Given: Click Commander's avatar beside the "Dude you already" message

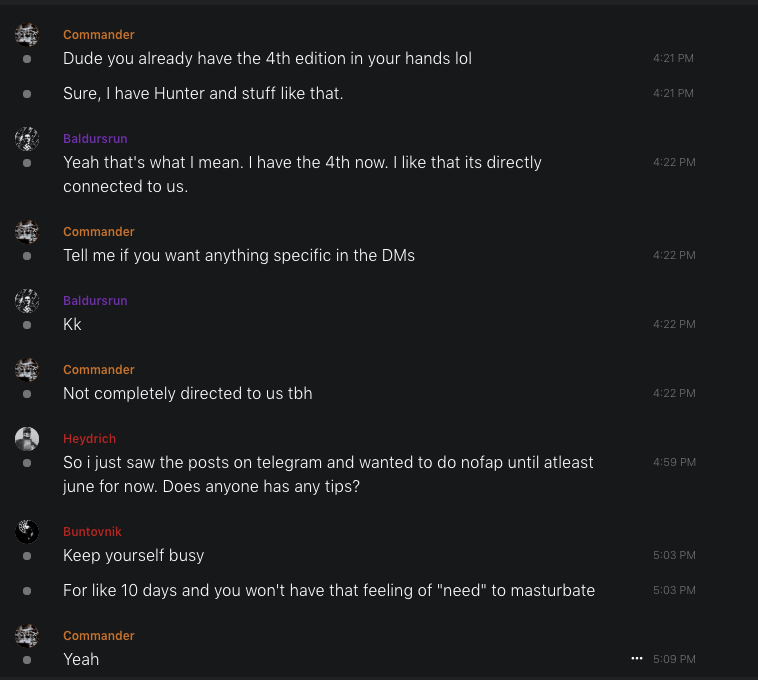Looking at the screenshot, I should 27,35.
